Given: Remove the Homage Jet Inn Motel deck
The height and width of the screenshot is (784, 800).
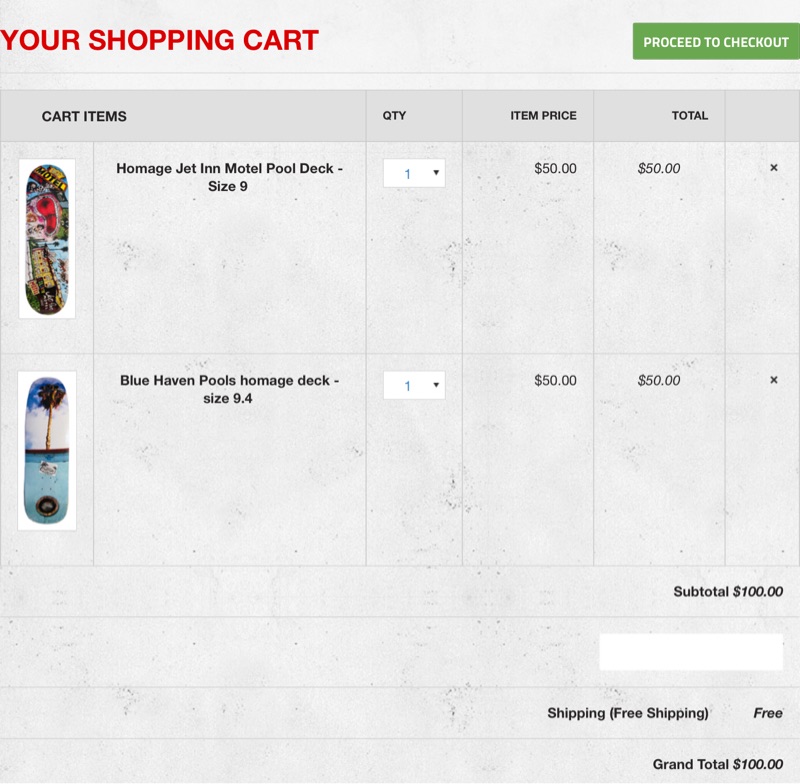Looking at the screenshot, I should [773, 168].
